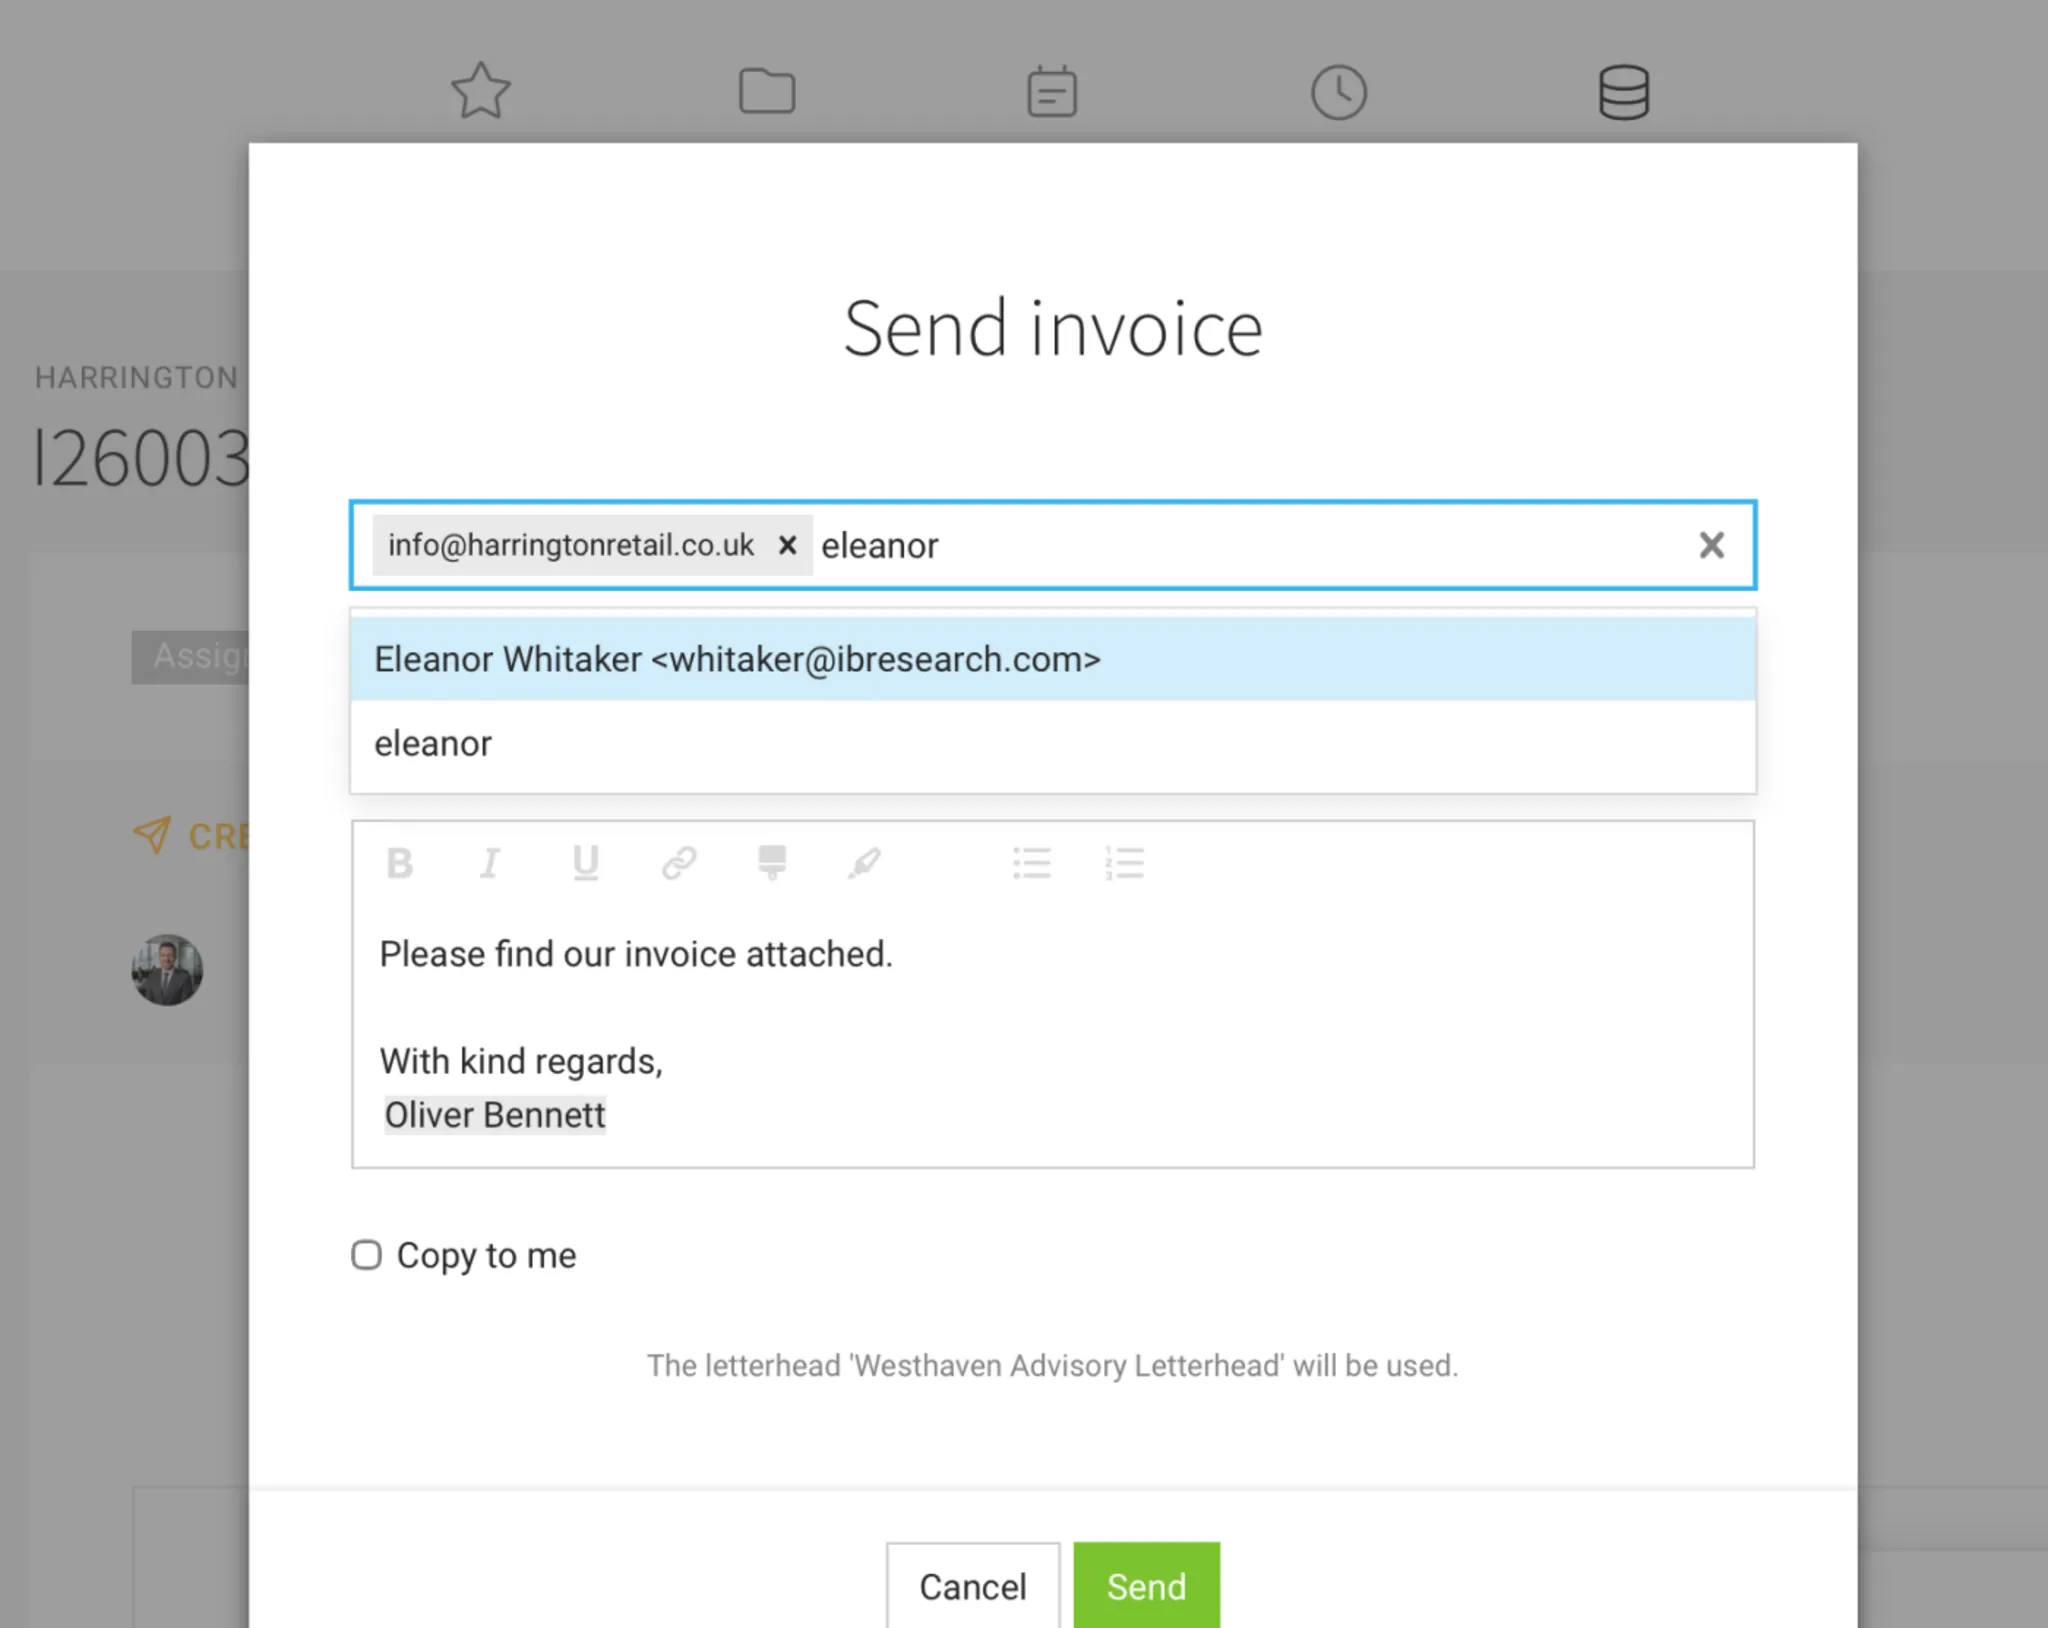The height and width of the screenshot is (1628, 2048).
Task: Open the favorites star icon
Action: click(481, 91)
